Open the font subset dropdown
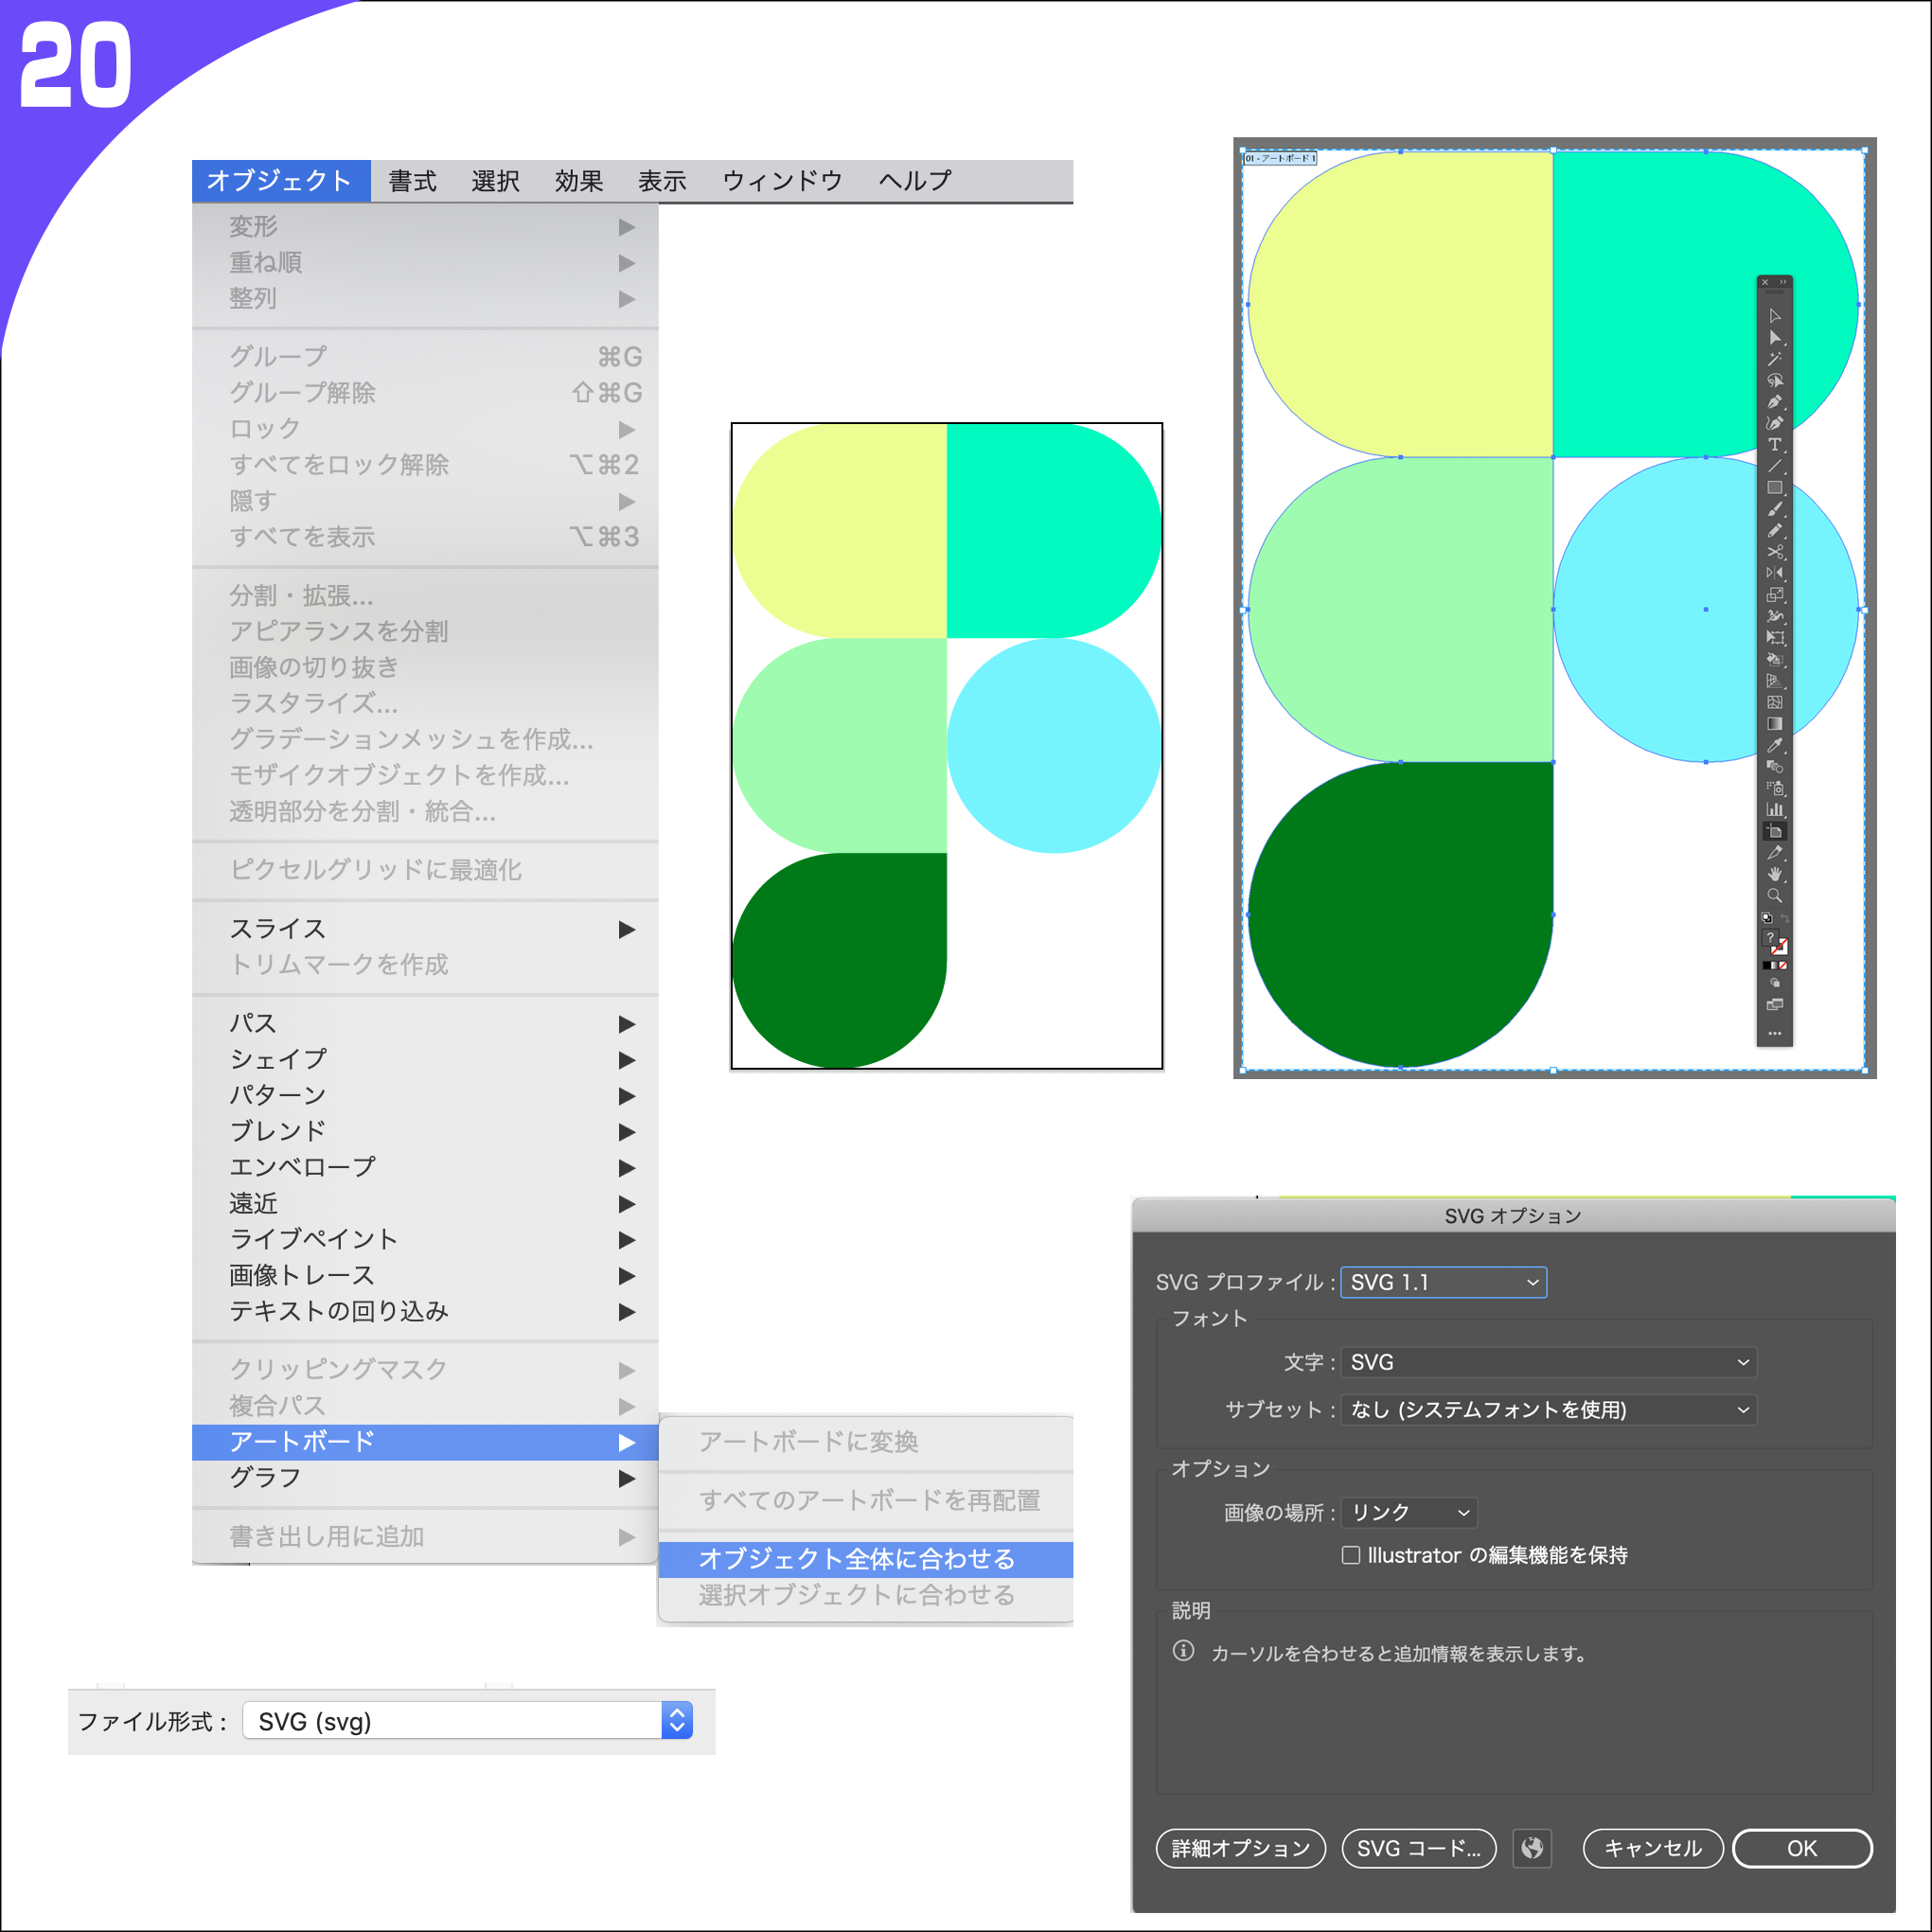This screenshot has width=1932, height=1932. (x=1547, y=1409)
